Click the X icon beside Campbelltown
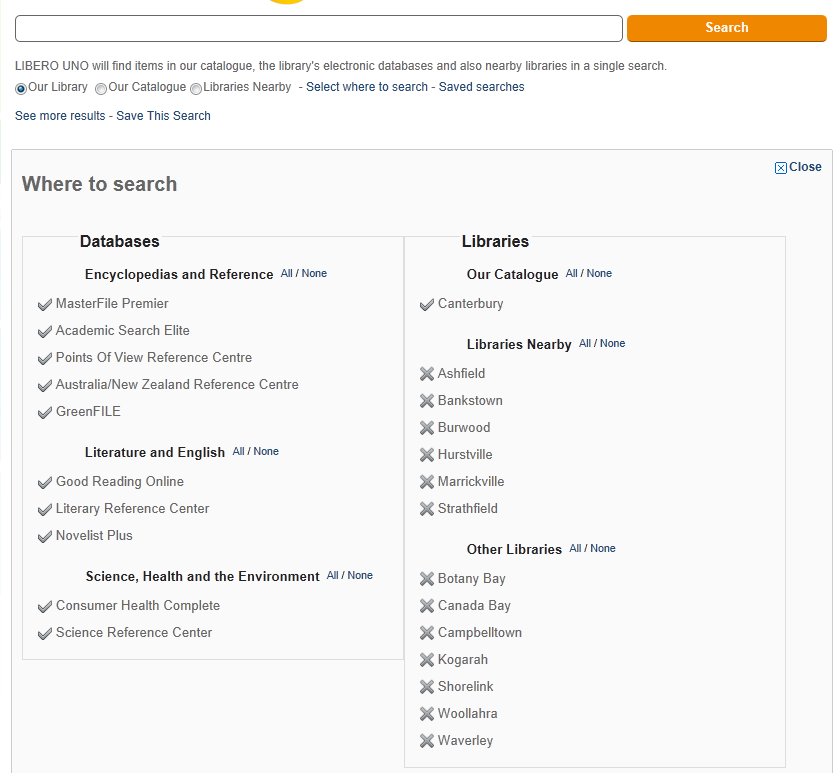 pos(427,633)
